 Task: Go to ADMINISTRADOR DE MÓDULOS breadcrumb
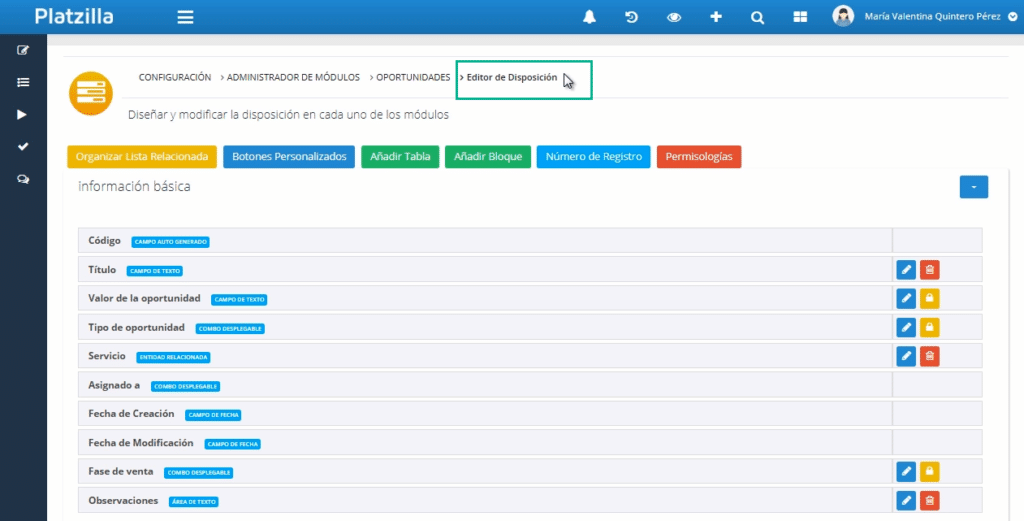293,77
